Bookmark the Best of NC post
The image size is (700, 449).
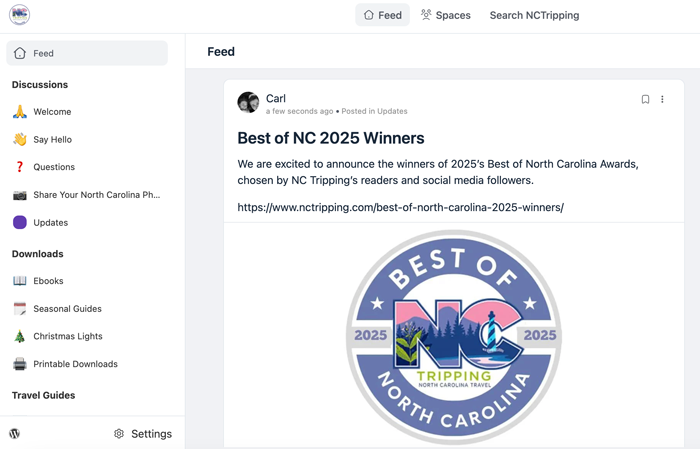[x=645, y=99]
